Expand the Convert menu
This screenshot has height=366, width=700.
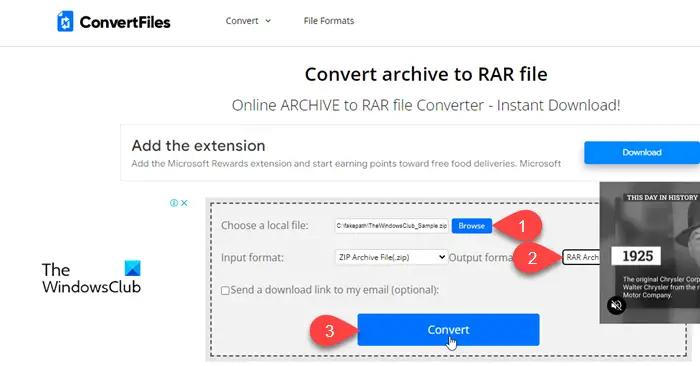coord(248,21)
